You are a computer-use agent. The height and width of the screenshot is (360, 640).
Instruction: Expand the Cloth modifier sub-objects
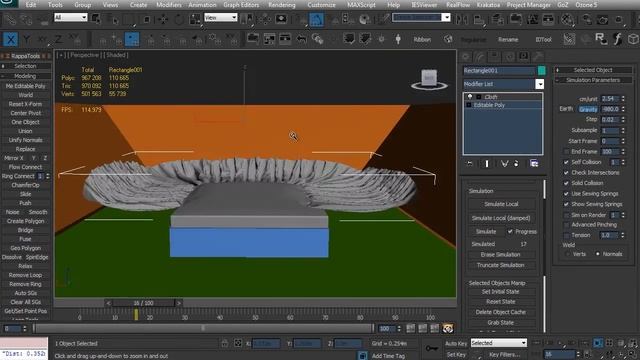(x=479, y=97)
